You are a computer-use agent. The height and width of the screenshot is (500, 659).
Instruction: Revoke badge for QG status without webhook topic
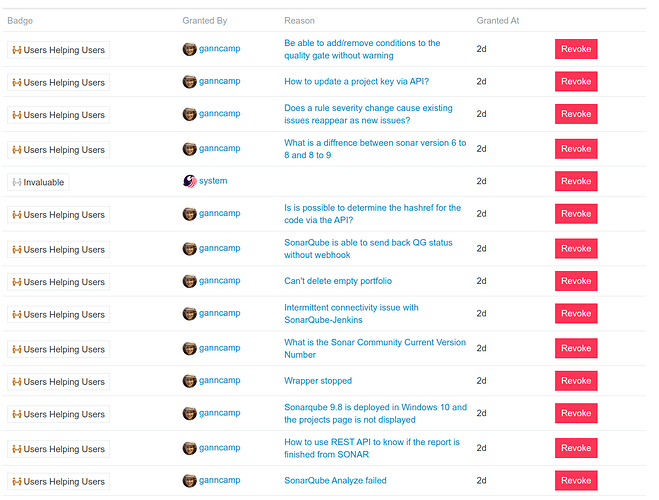tap(576, 249)
